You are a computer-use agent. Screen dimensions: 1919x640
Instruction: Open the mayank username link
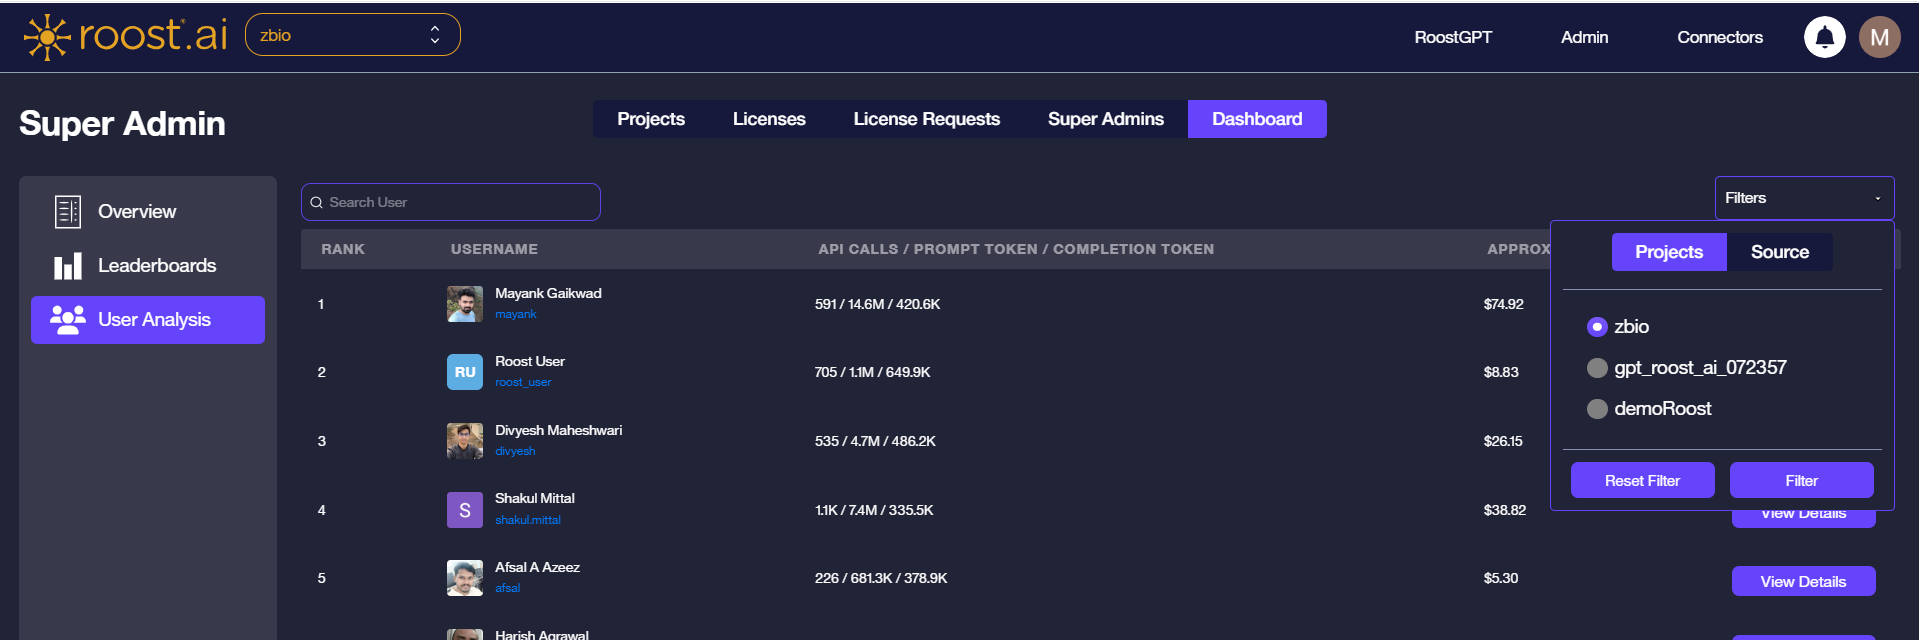[x=516, y=314]
